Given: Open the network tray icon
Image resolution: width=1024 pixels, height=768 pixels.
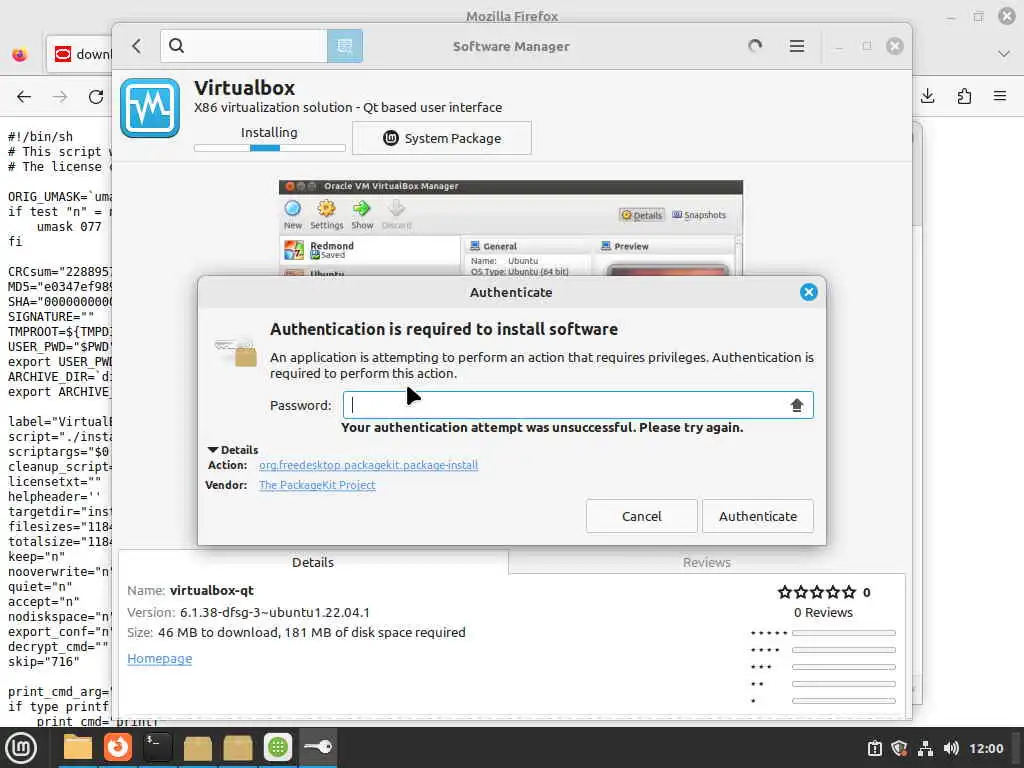Looking at the screenshot, I should (925, 748).
